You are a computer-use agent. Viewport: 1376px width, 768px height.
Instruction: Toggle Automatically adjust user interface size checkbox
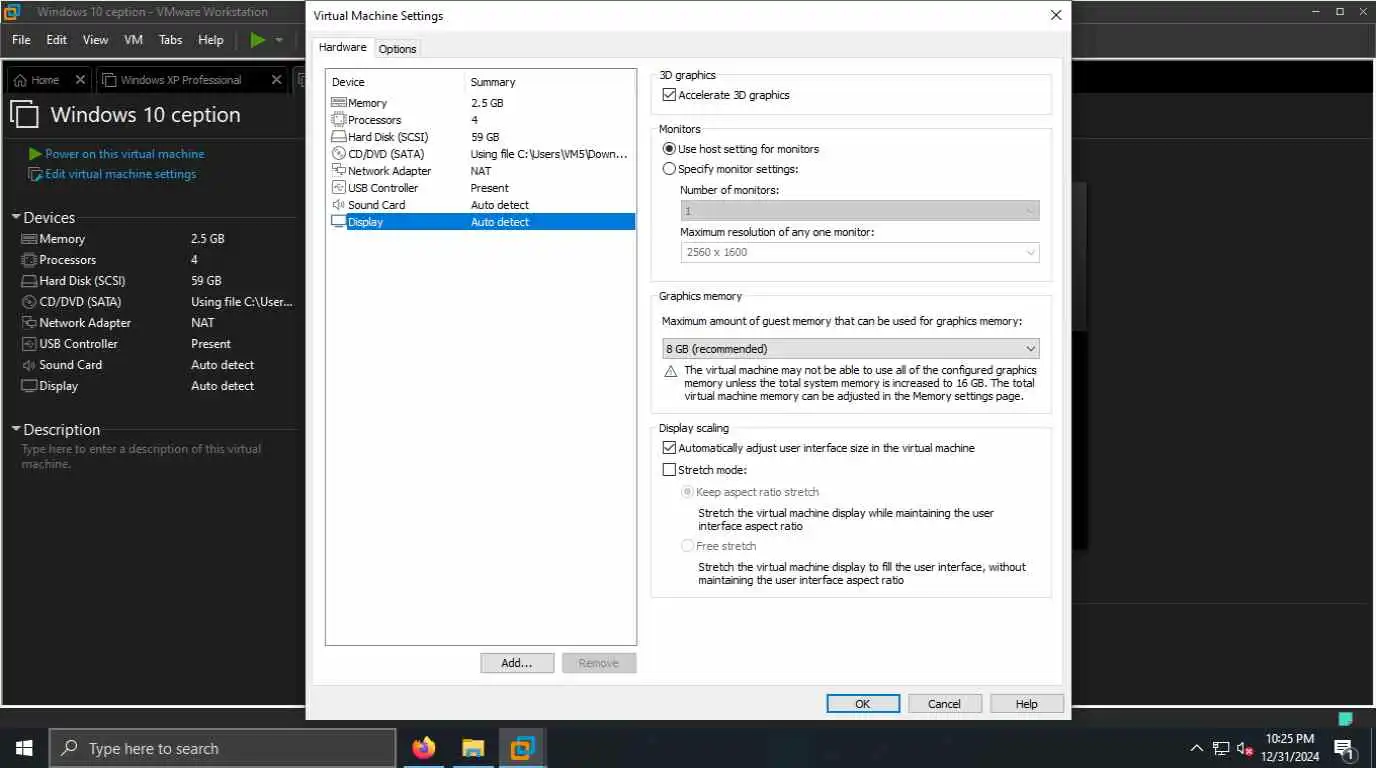[670, 448]
